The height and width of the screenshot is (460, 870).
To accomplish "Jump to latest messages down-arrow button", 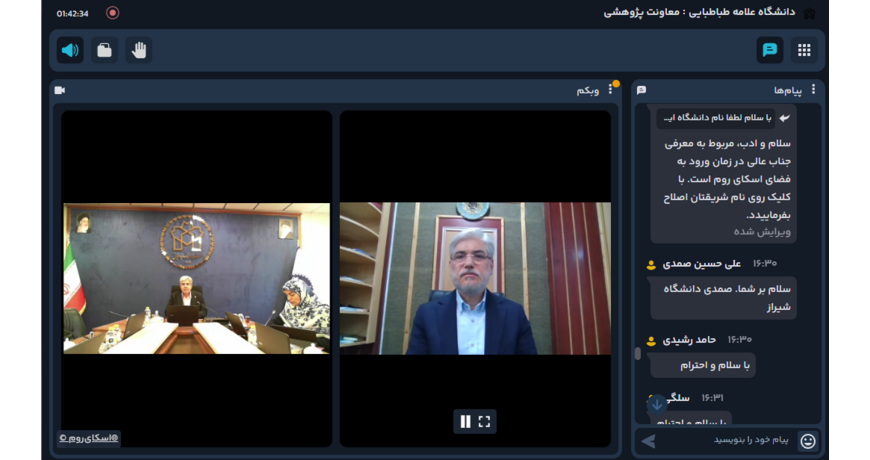I will (x=657, y=405).
